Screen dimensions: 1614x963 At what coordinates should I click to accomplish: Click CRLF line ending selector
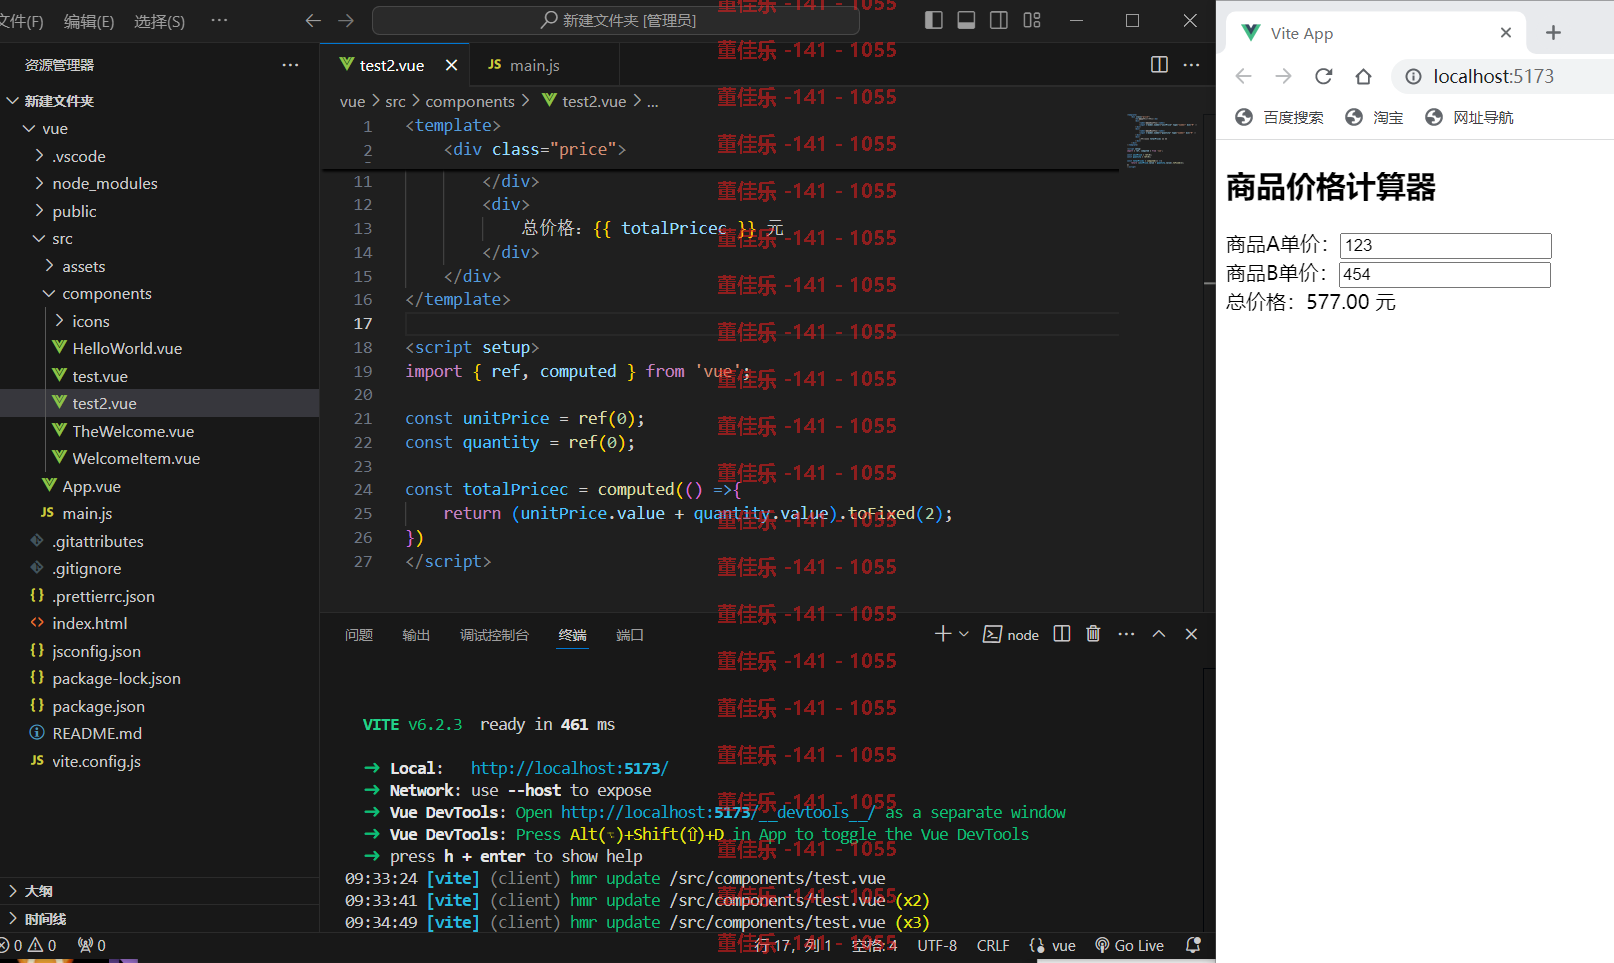click(x=993, y=945)
